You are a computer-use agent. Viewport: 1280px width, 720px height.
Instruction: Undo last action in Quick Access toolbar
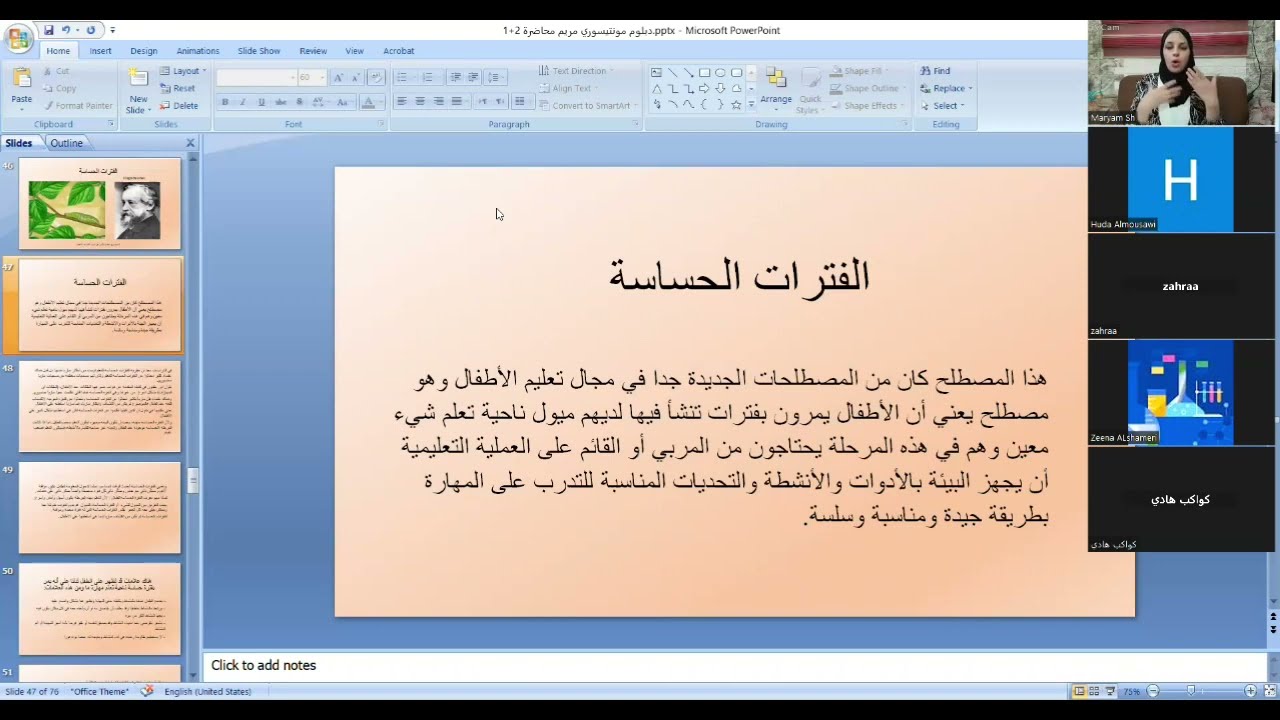pyautogui.click(x=66, y=30)
